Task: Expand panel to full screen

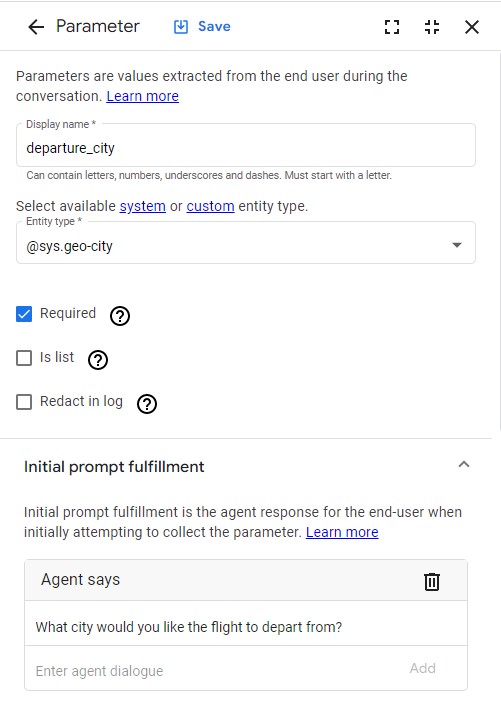Action: pyautogui.click(x=392, y=27)
